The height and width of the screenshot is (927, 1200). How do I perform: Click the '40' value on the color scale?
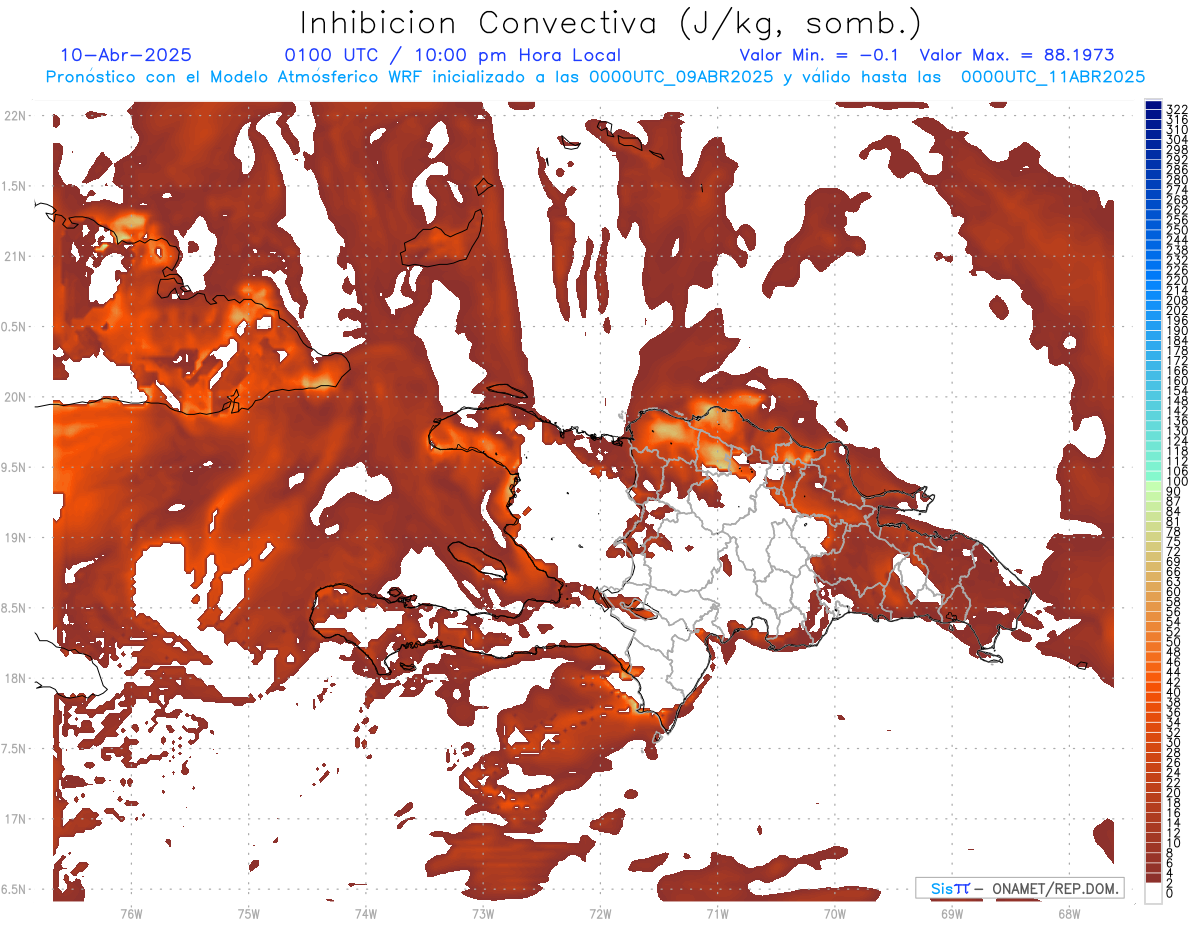(1173, 692)
